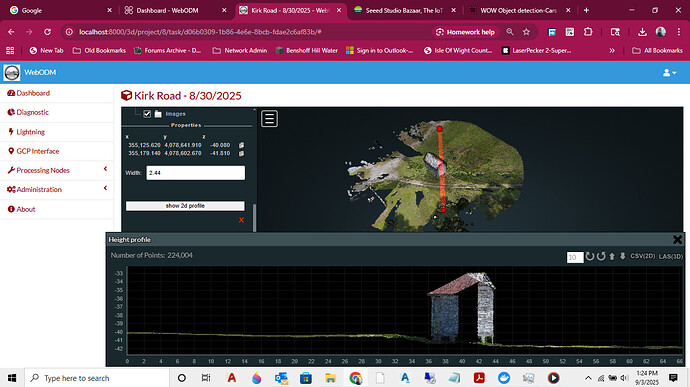Open the browser Extensions puzzle icon
Screen dimensions: 690x387
pyautogui.click(x=588, y=32)
